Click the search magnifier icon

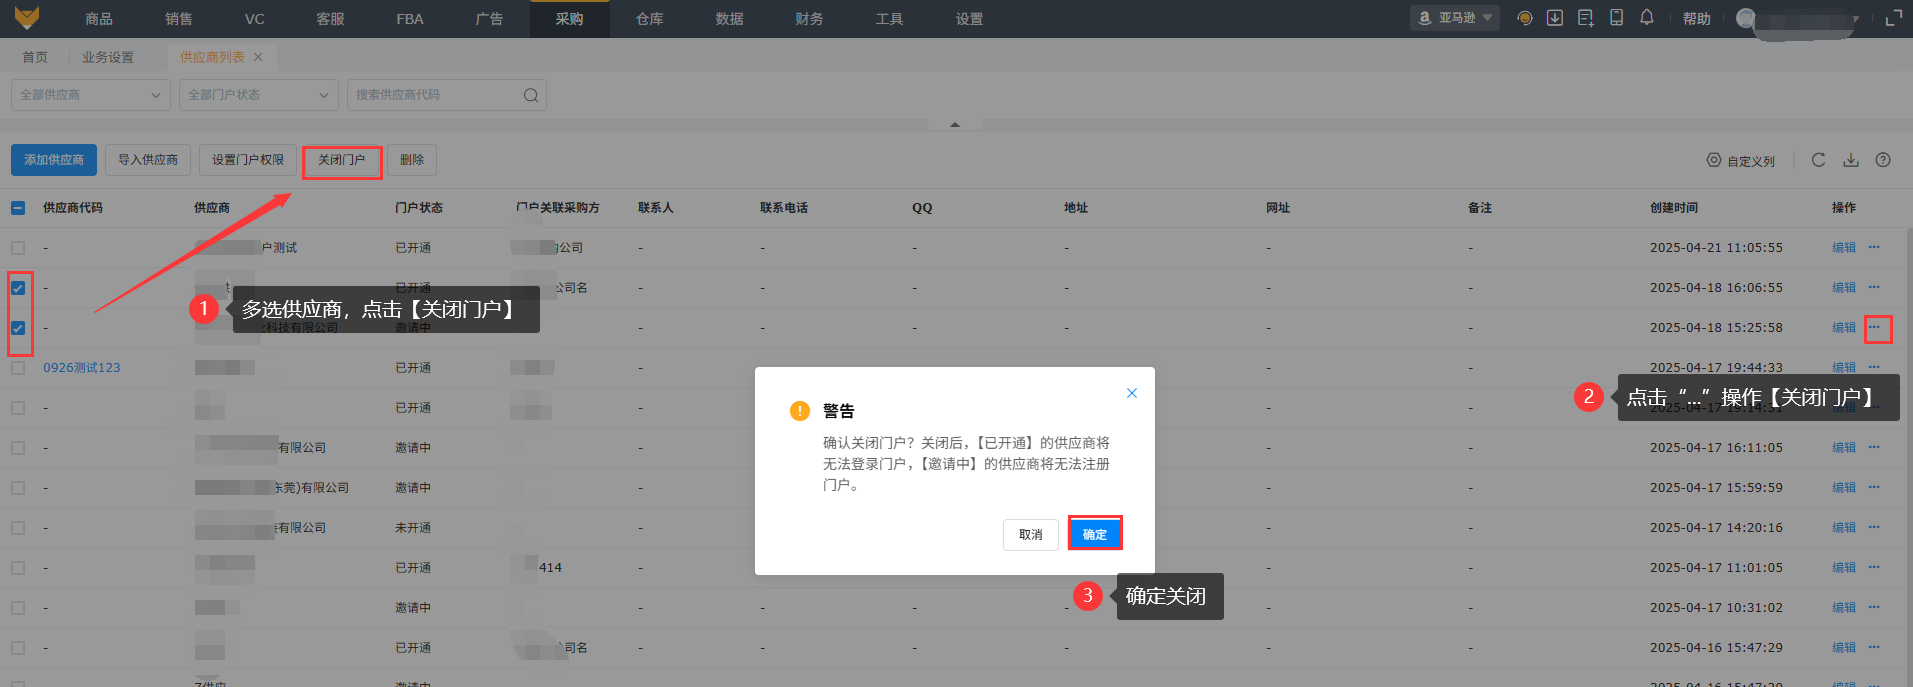click(531, 95)
